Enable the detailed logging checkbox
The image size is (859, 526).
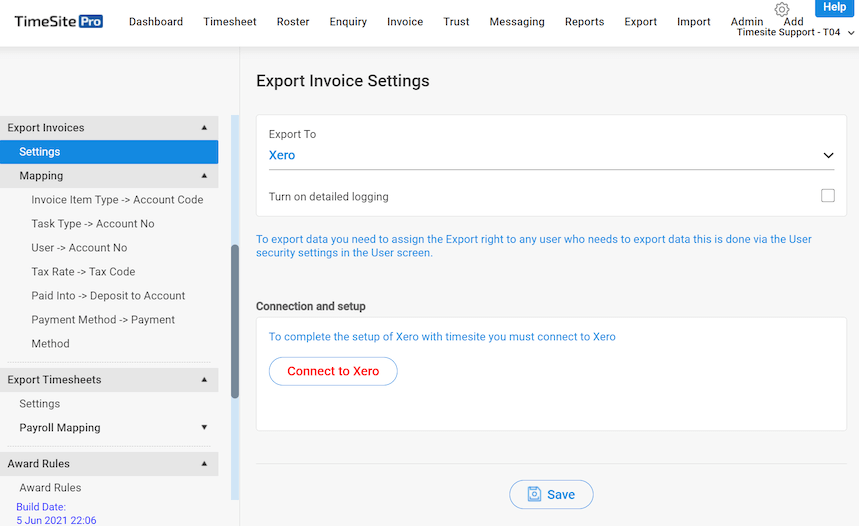coord(828,196)
